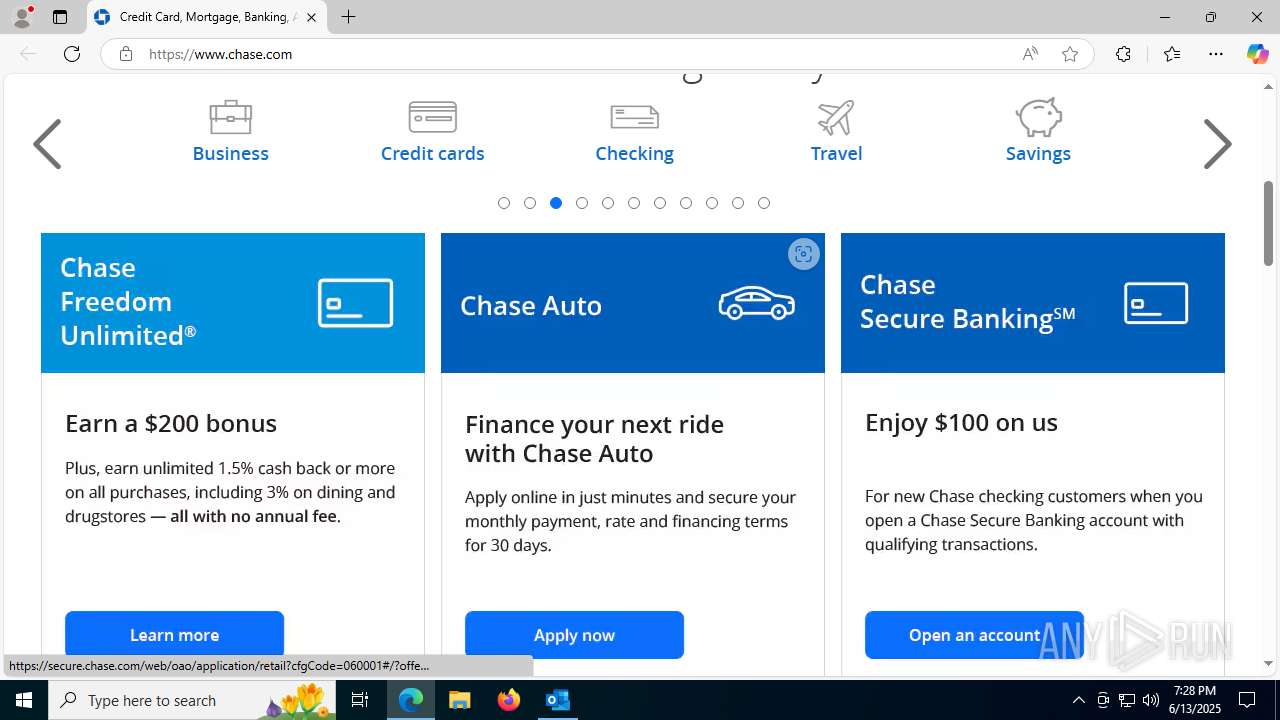Screen dimensions: 1280x720
Task: Open the Savings piggy bank icon
Action: click(x=1038, y=117)
